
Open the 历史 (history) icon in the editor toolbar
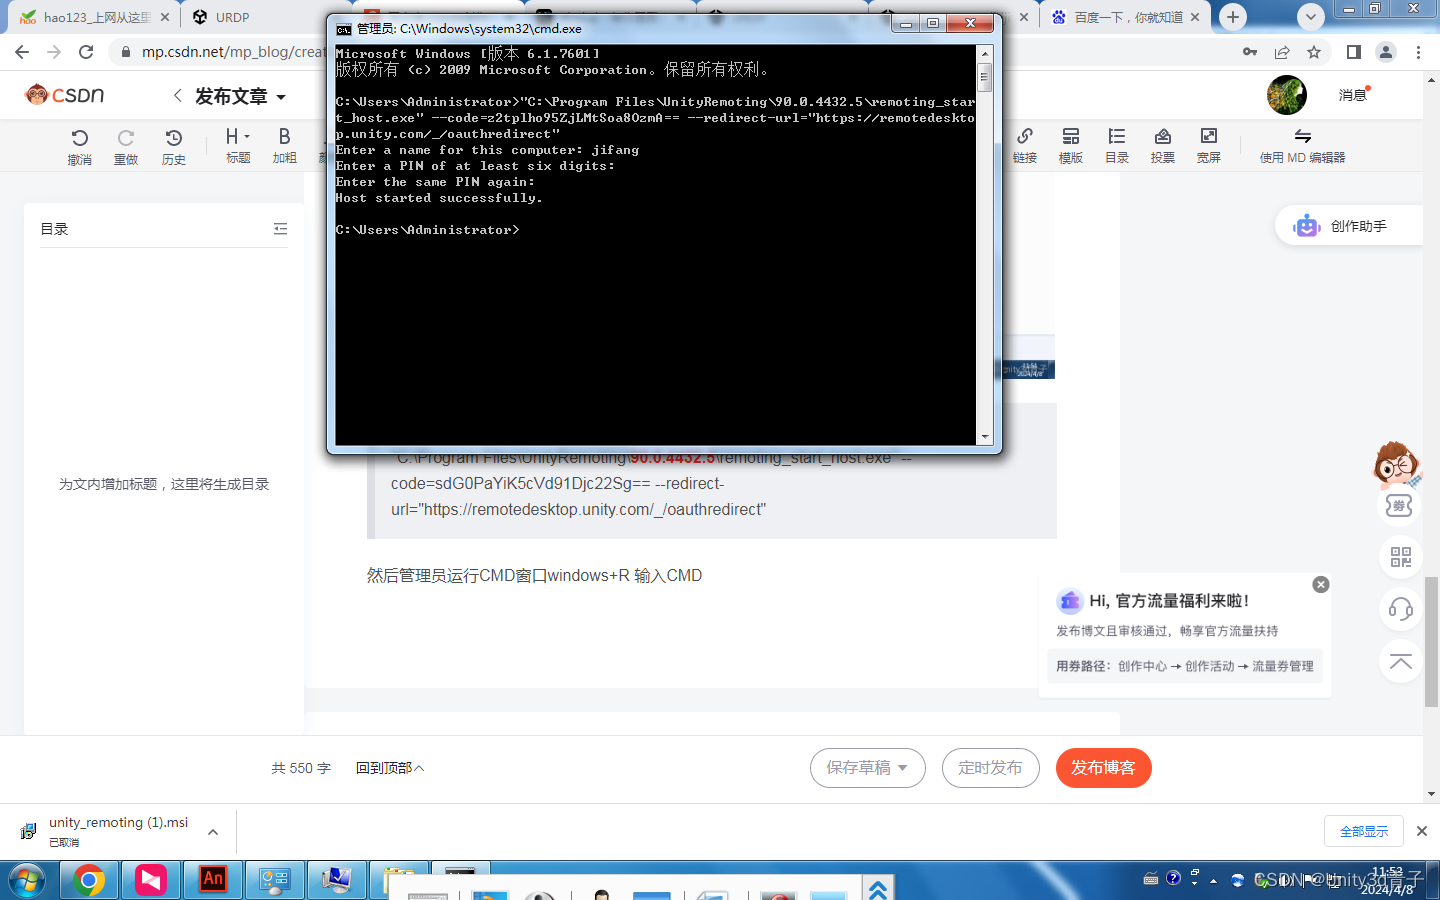pos(174,146)
